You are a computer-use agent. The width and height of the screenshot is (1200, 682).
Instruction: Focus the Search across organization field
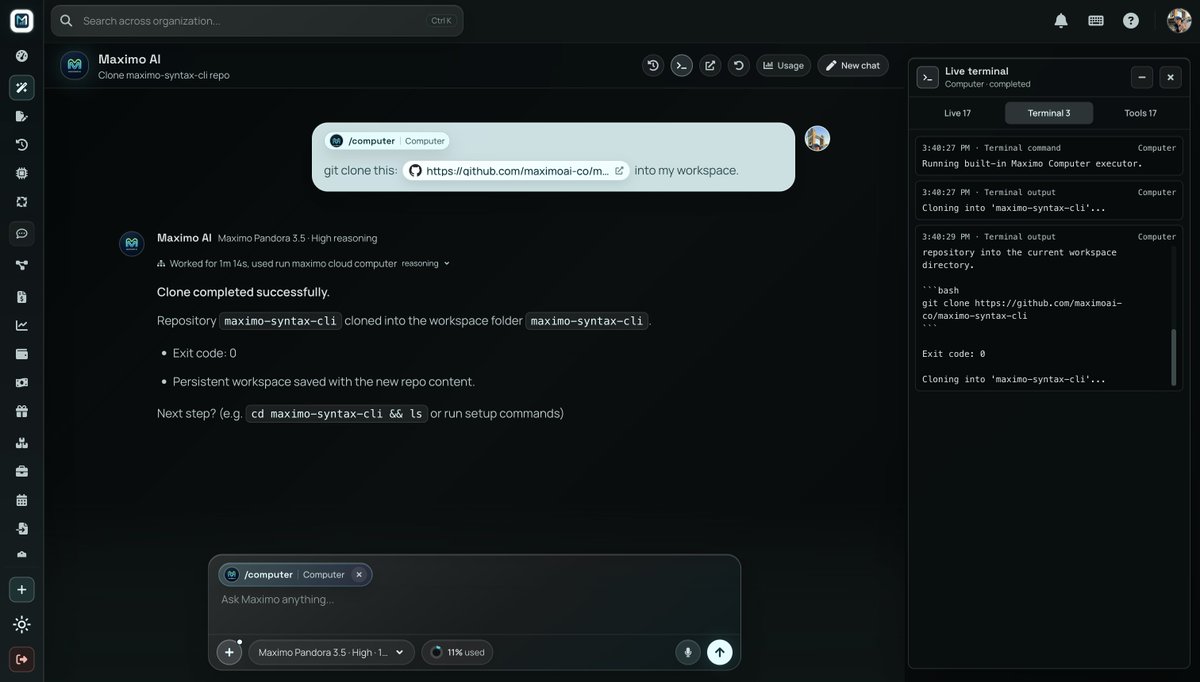(257, 20)
